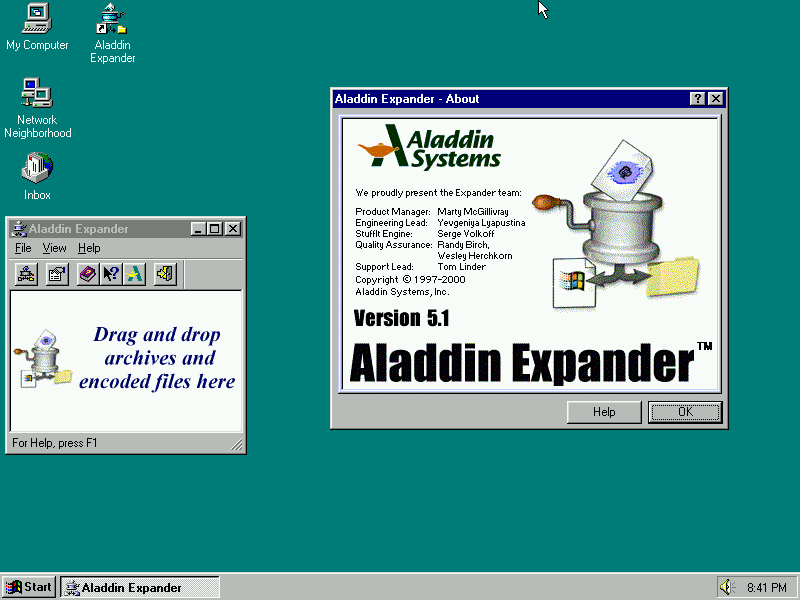Click the 8:41 PM taskbar clock
The height and width of the screenshot is (600, 800).
click(x=766, y=588)
